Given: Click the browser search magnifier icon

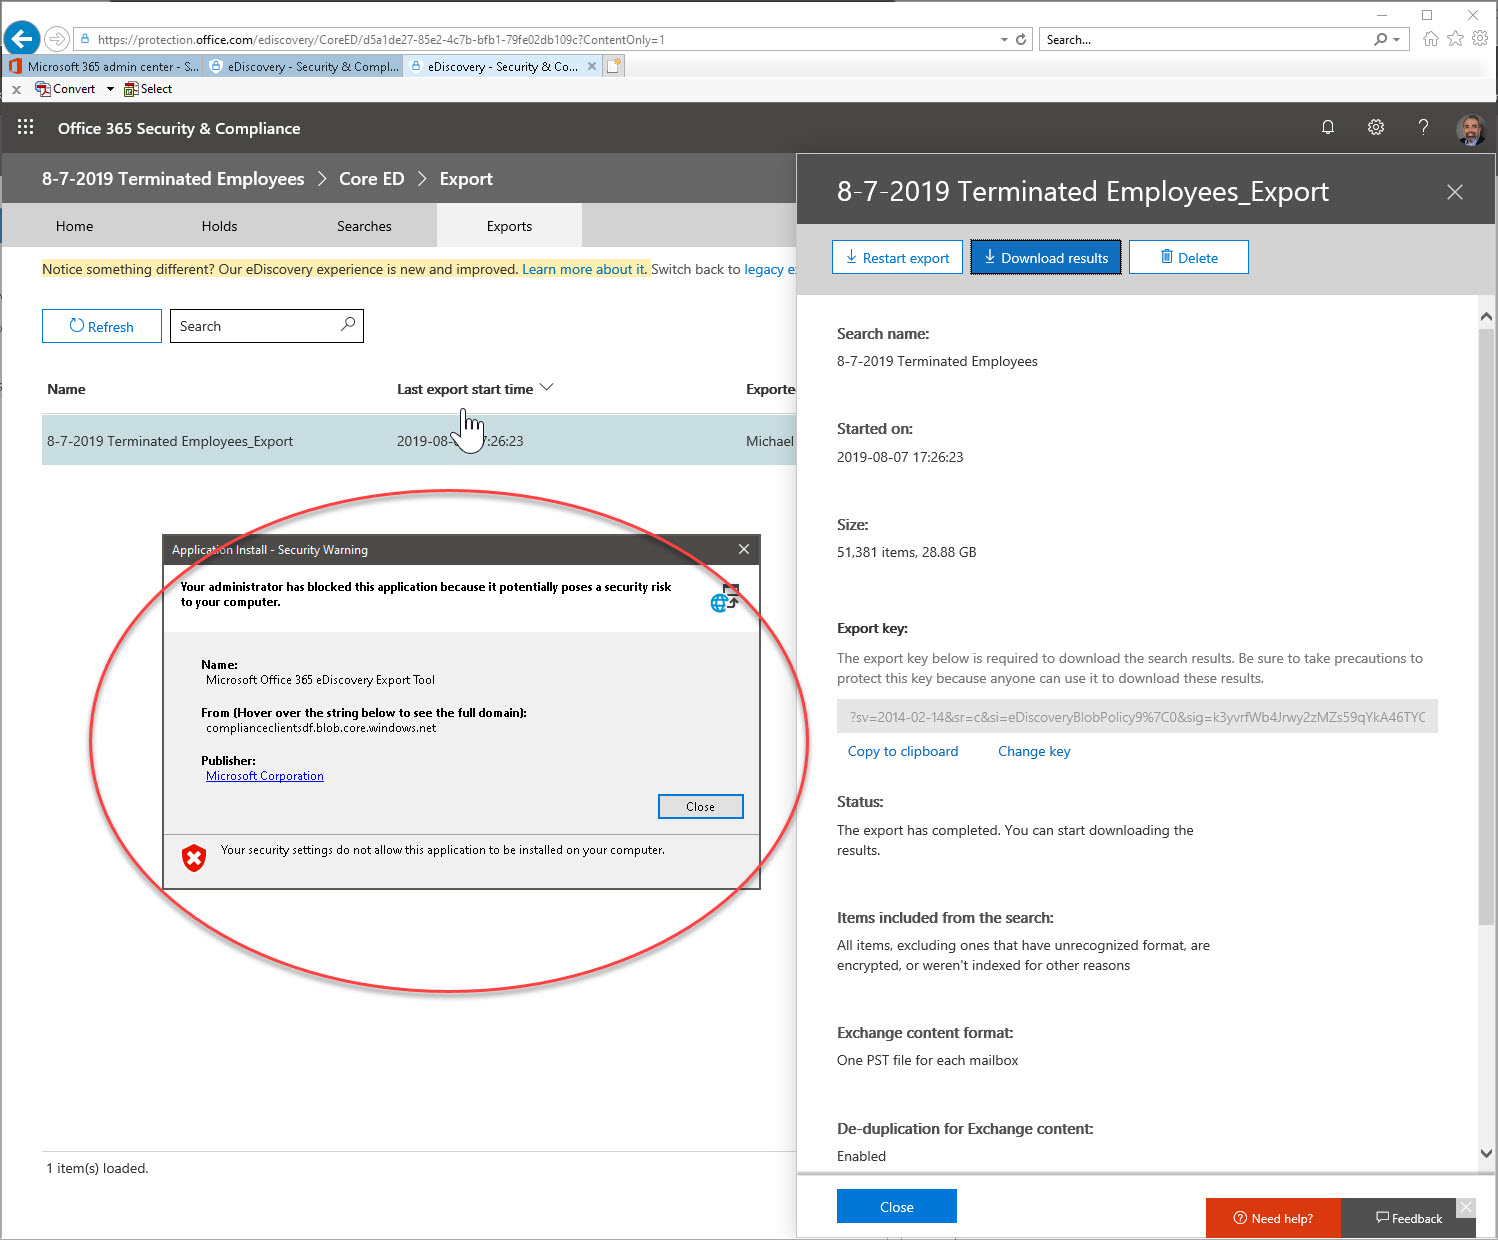Looking at the screenshot, I should [1381, 39].
